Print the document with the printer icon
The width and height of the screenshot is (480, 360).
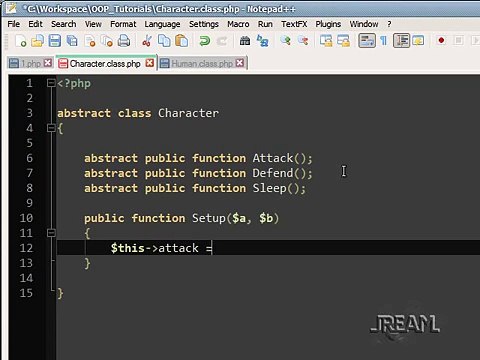click(124, 41)
